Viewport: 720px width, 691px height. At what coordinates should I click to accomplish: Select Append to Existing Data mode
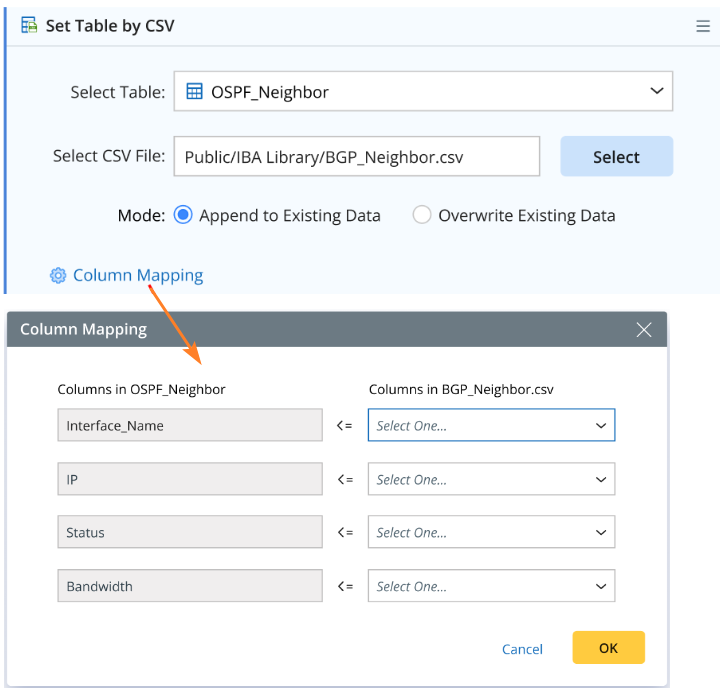point(183,215)
